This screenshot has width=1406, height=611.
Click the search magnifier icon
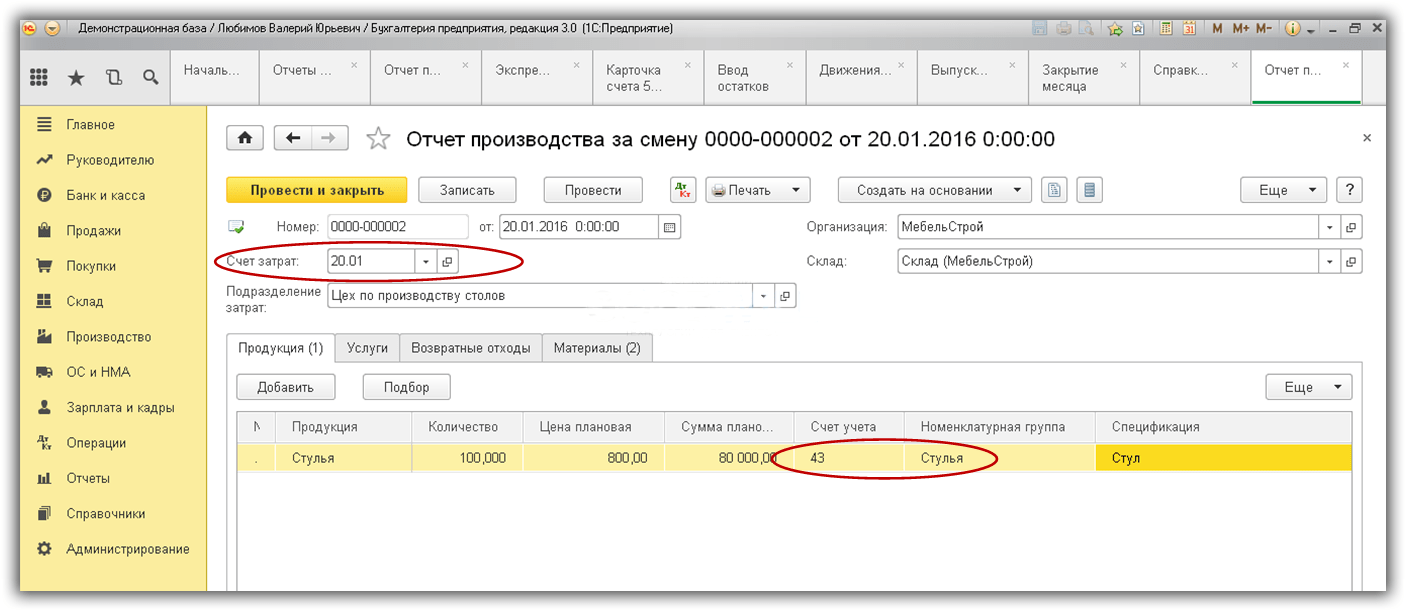coord(150,77)
